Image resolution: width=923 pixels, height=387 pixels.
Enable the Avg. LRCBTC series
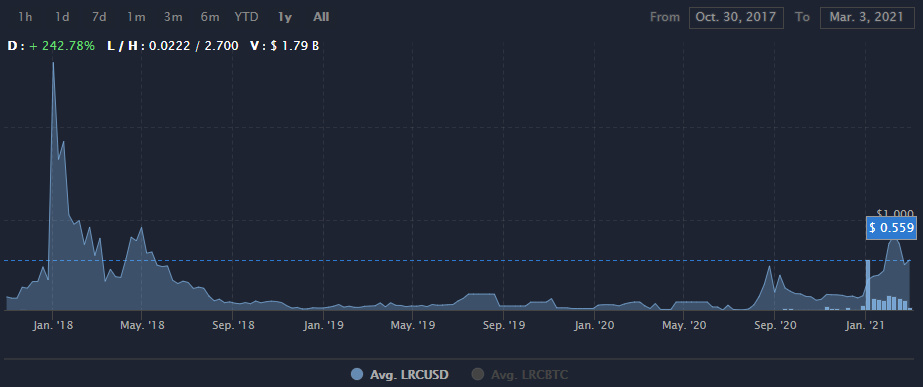(x=530, y=374)
